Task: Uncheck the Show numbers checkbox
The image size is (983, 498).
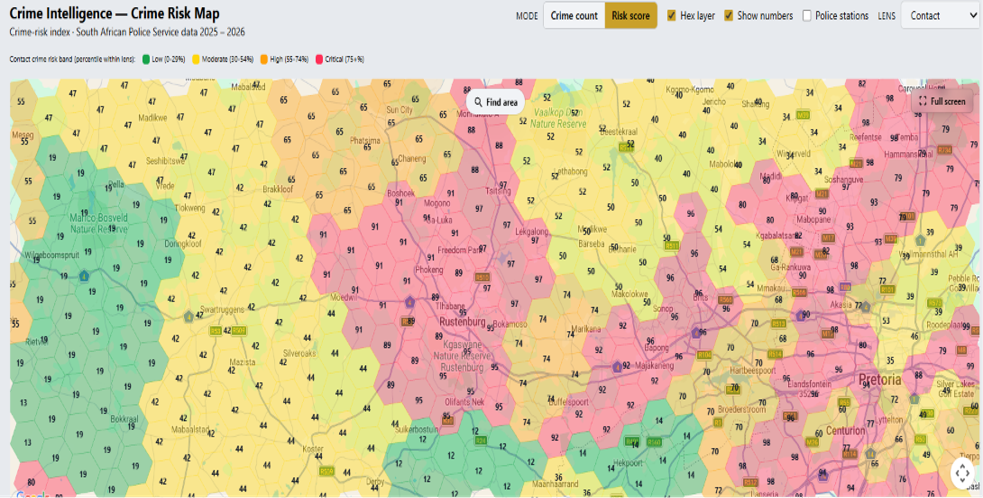Action: pyautogui.click(x=728, y=16)
